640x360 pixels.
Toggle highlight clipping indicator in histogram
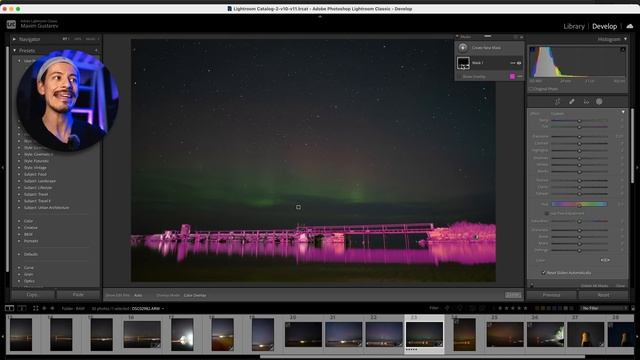click(623, 49)
